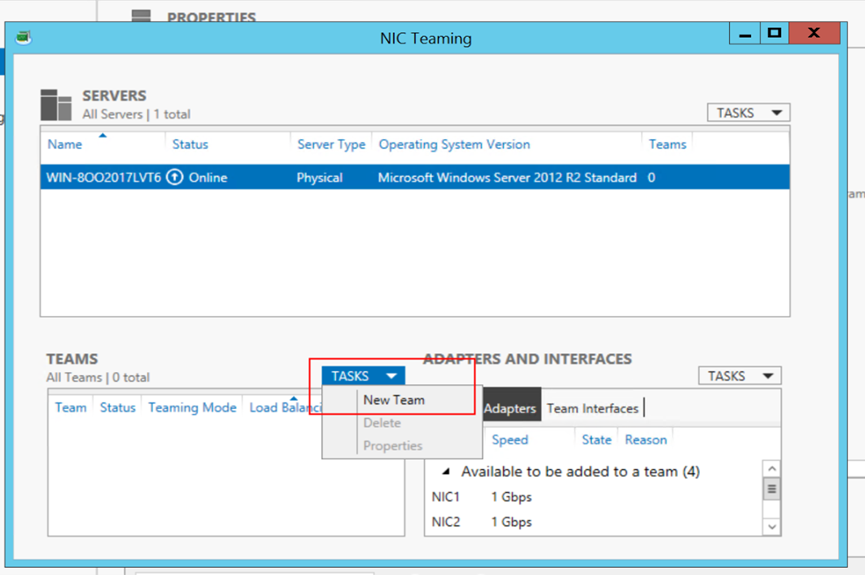
Task: Sort servers by Name column
Action: click(x=65, y=145)
